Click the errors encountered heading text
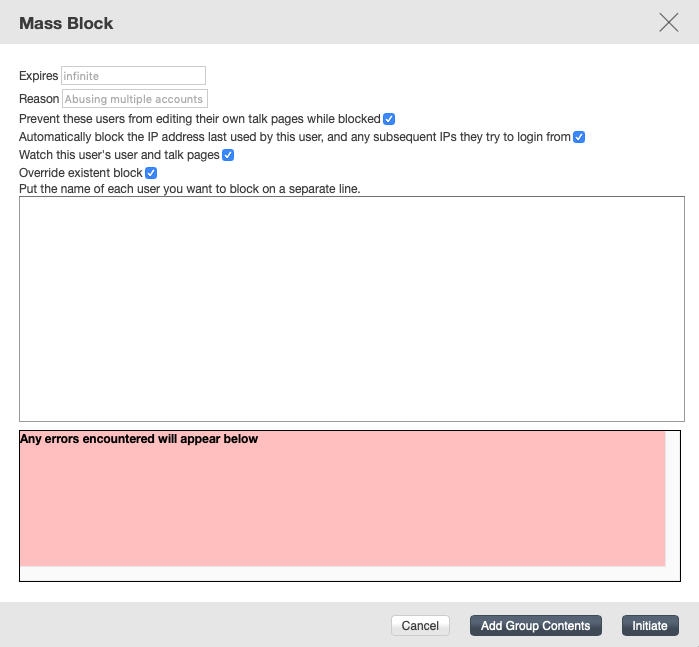This screenshot has height=647, width=699. click(x=139, y=439)
